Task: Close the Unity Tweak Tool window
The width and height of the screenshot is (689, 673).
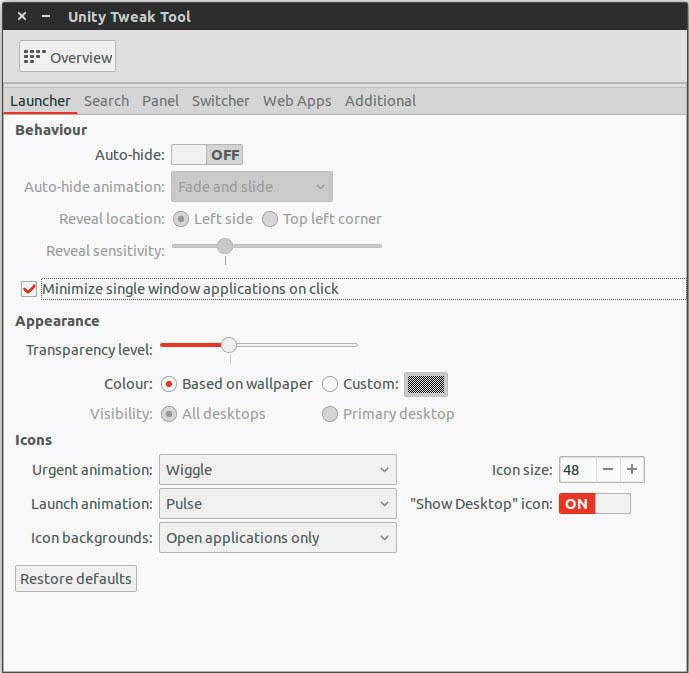Action: (x=22, y=16)
